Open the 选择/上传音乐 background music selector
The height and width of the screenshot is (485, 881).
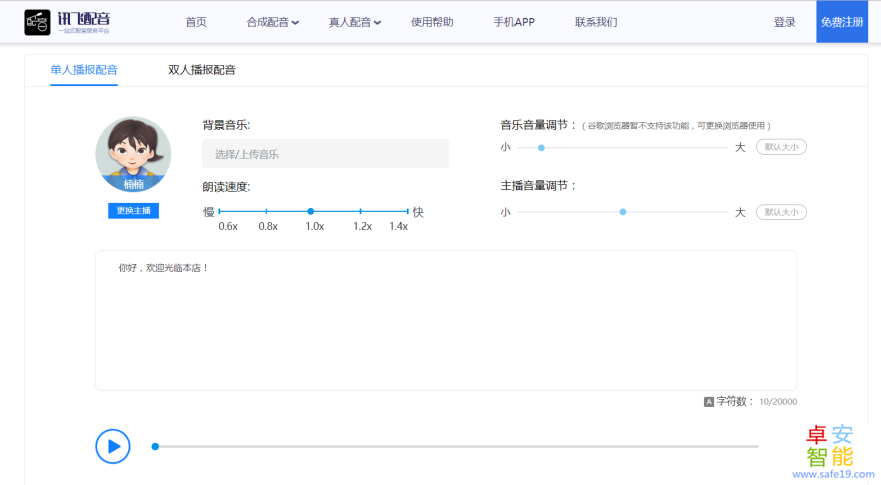click(x=325, y=154)
